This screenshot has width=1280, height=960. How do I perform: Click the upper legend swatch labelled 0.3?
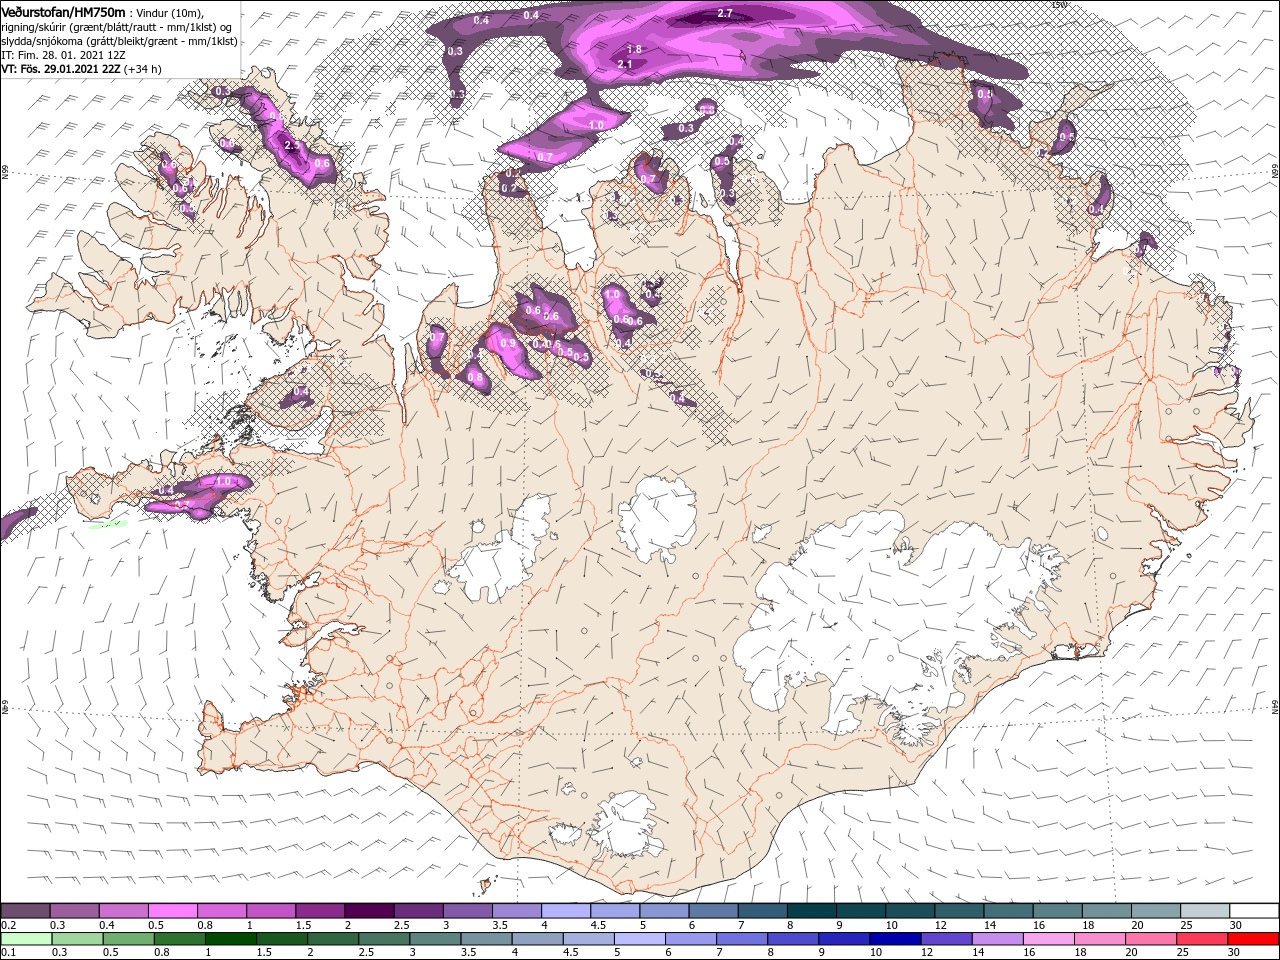coord(74,911)
